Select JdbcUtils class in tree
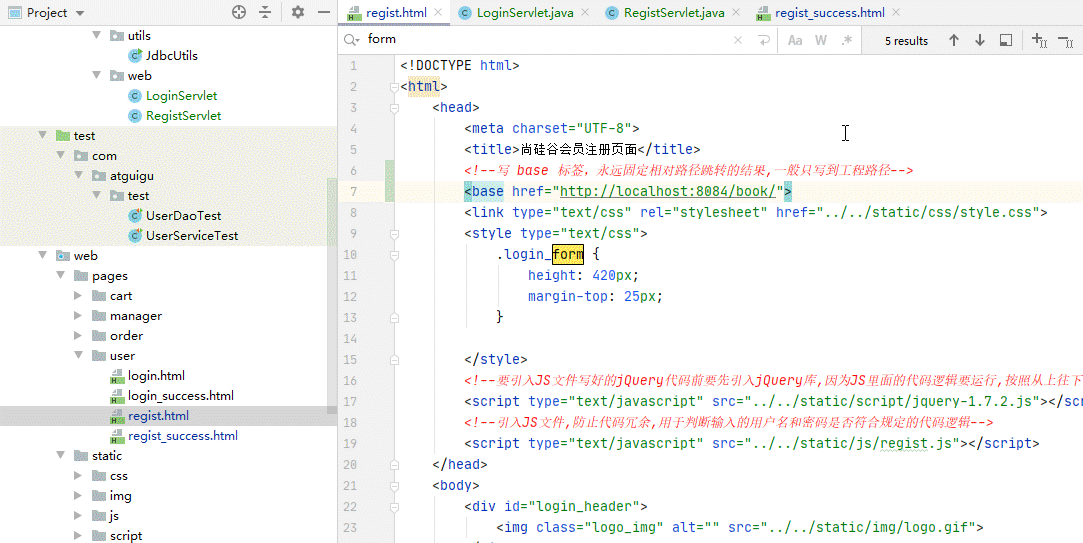The height and width of the screenshot is (543, 1083). [x=172, y=55]
